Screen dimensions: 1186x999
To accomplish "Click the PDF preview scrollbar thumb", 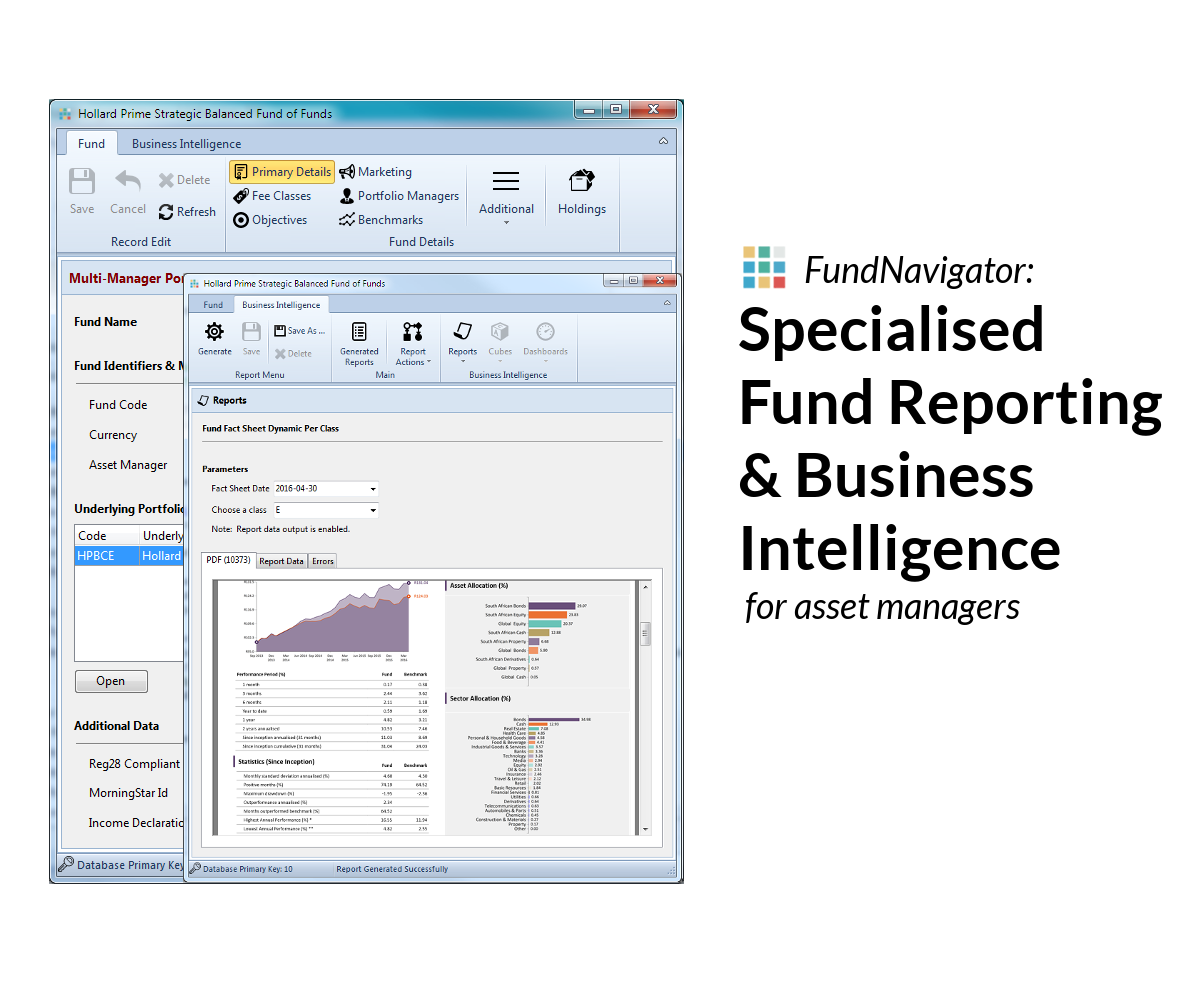I will click(645, 633).
